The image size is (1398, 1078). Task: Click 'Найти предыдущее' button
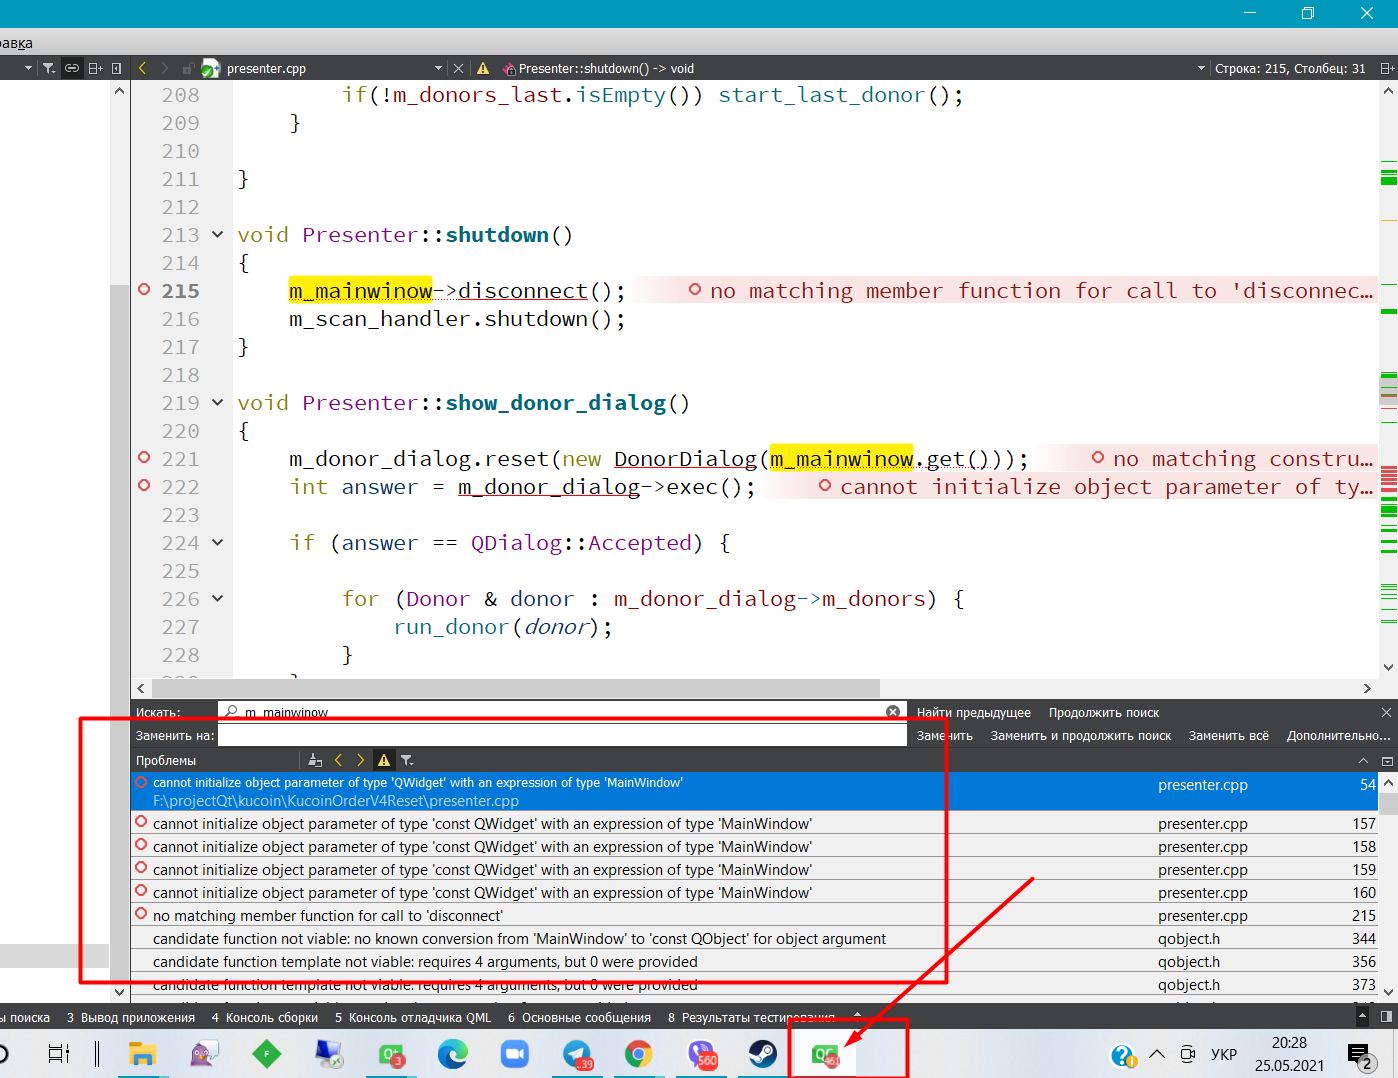974,712
